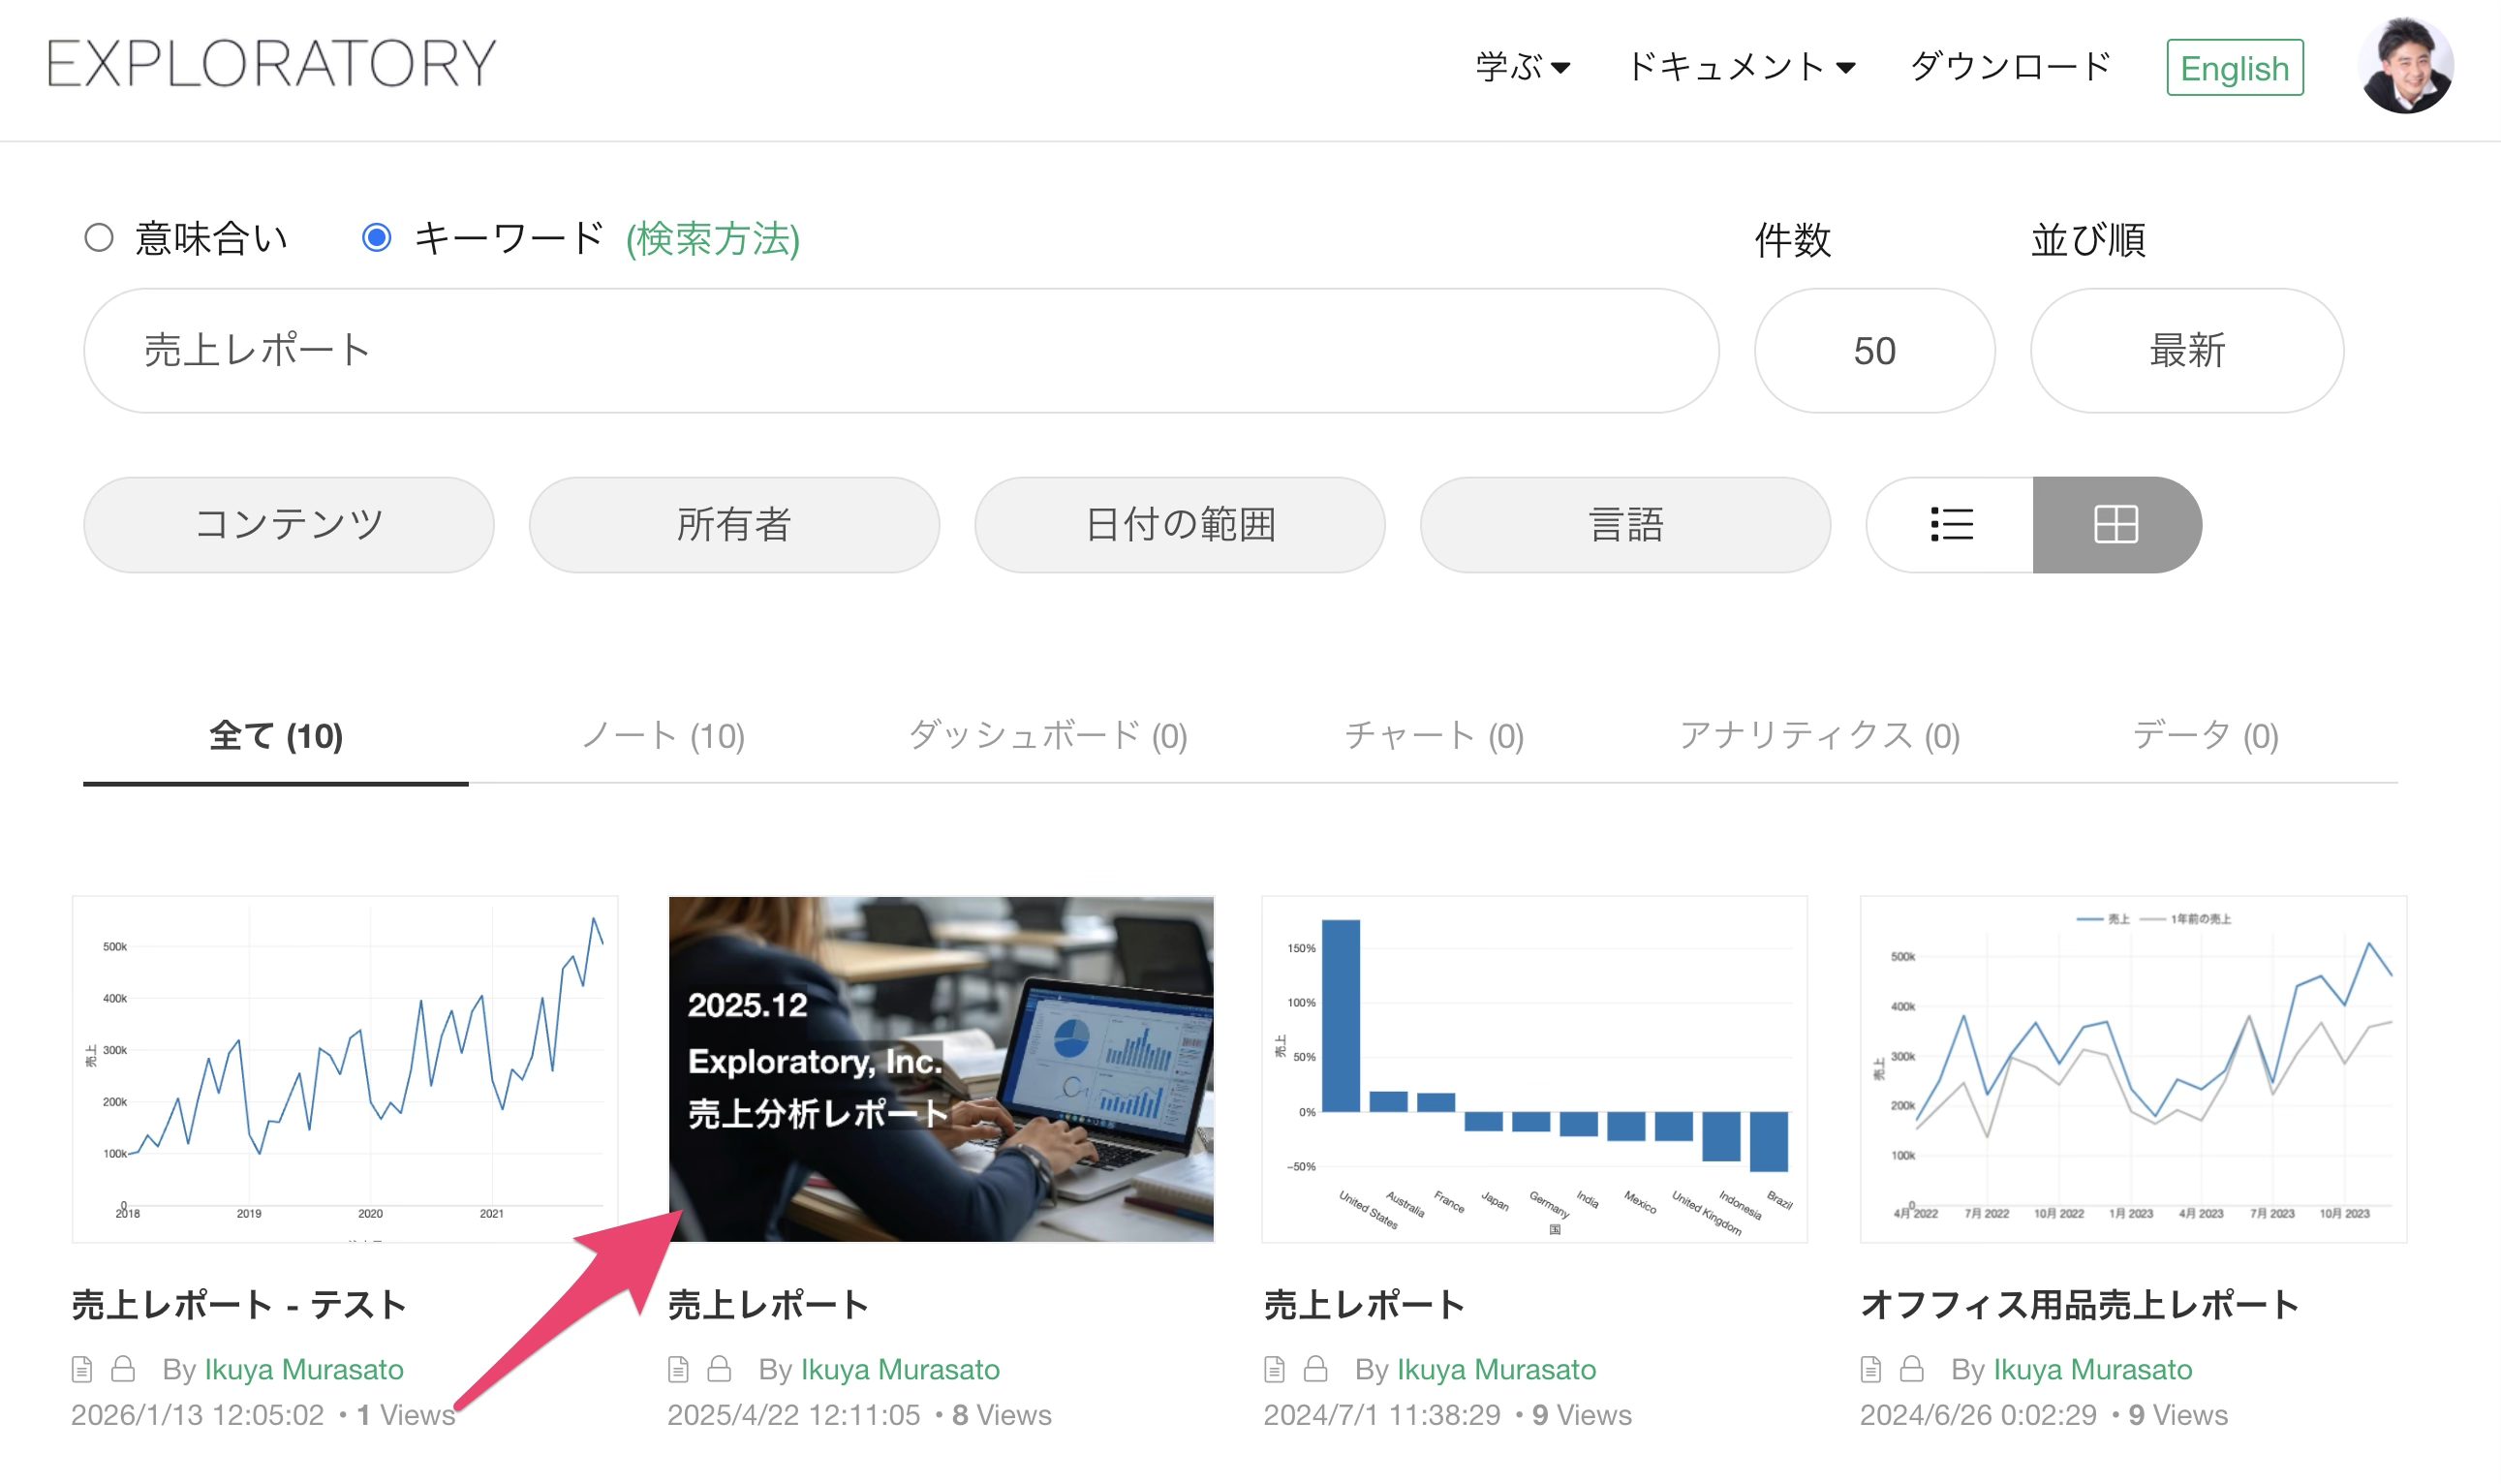Open the 学ぶ dropdown menu
Image resolution: width=2501 pixels, height=1484 pixels.
point(1522,67)
